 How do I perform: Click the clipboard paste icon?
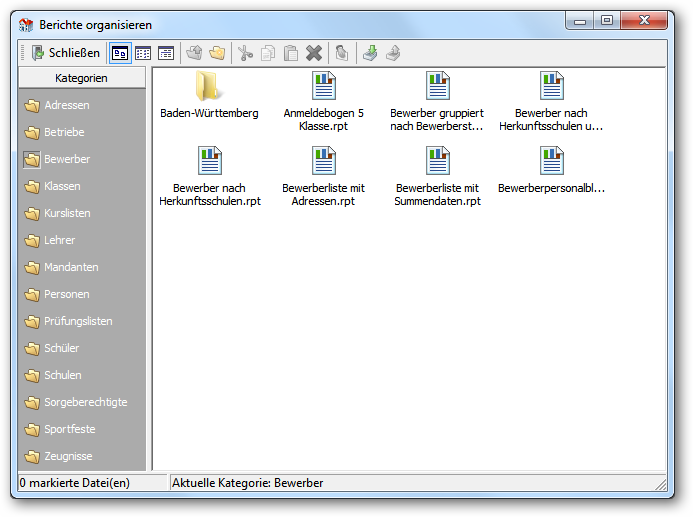(291, 53)
